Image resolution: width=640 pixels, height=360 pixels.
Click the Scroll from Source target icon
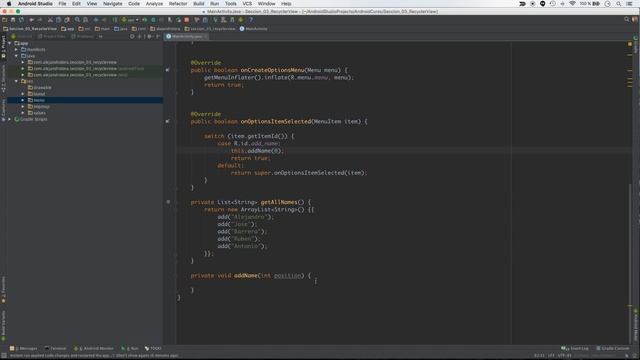click(132, 36)
